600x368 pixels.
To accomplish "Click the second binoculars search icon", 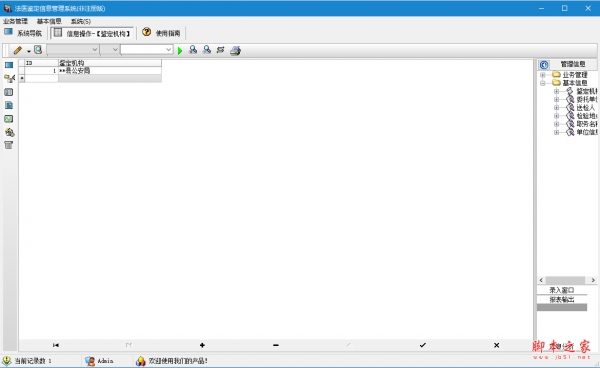I will pyautogui.click(x=207, y=50).
